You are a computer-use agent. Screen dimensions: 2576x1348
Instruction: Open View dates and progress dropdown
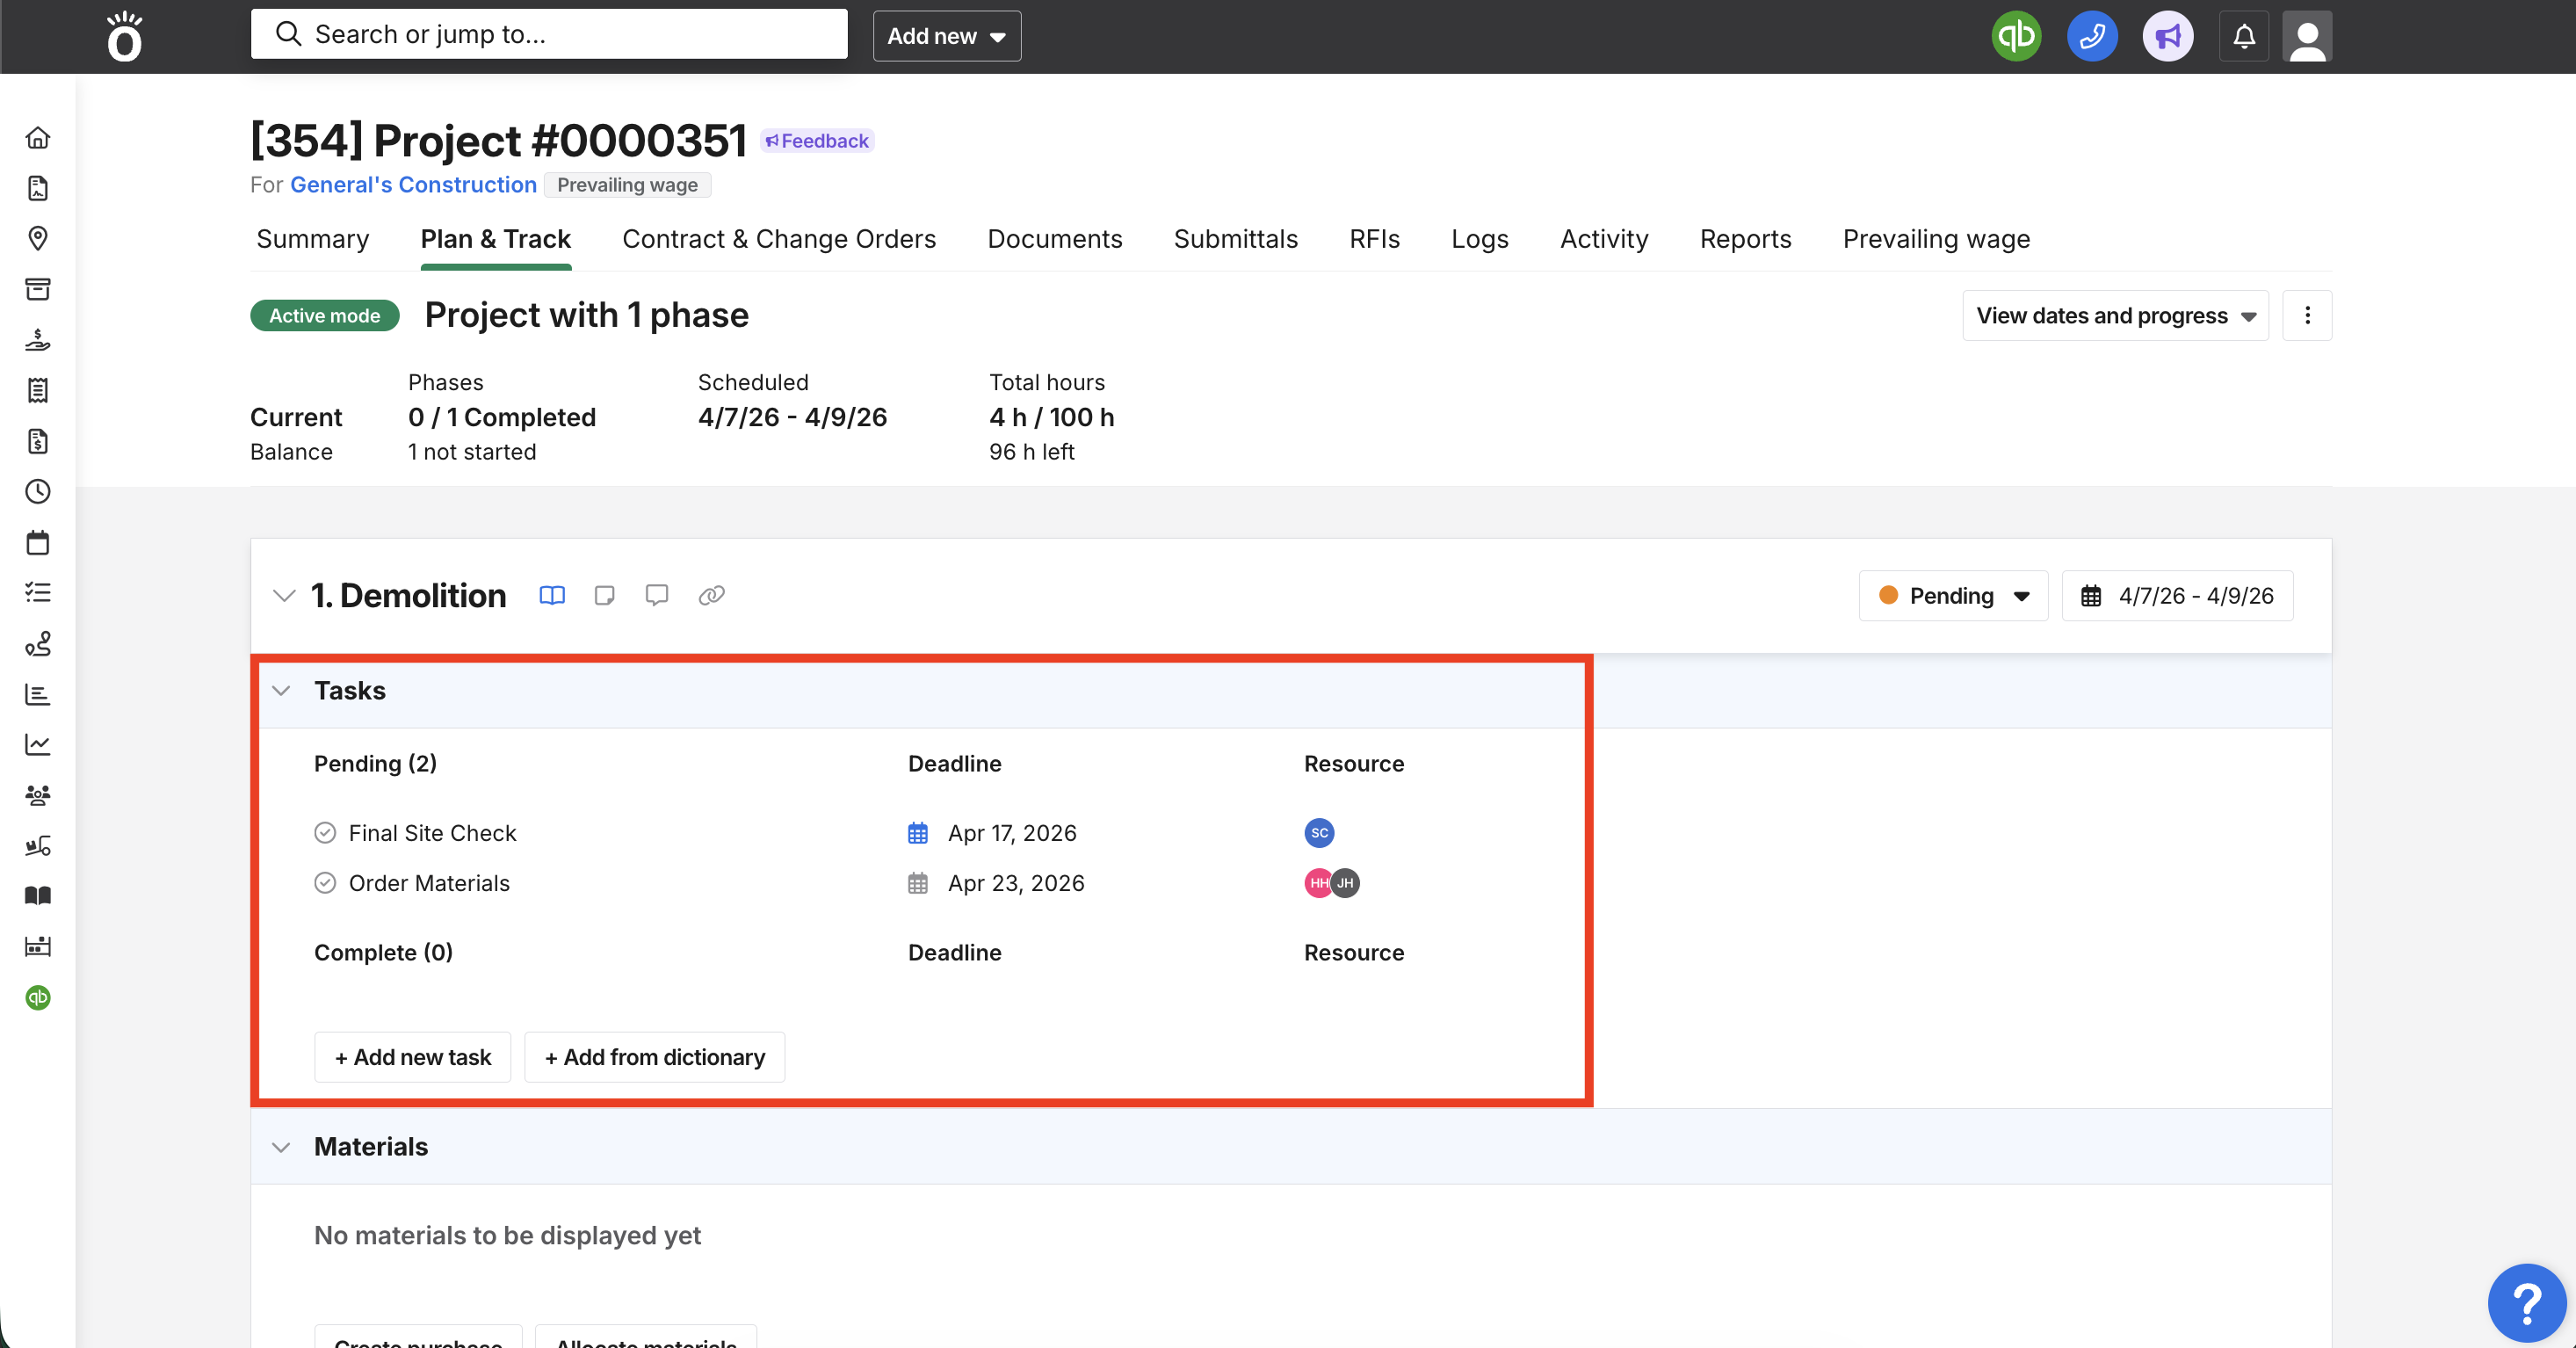tap(2115, 316)
